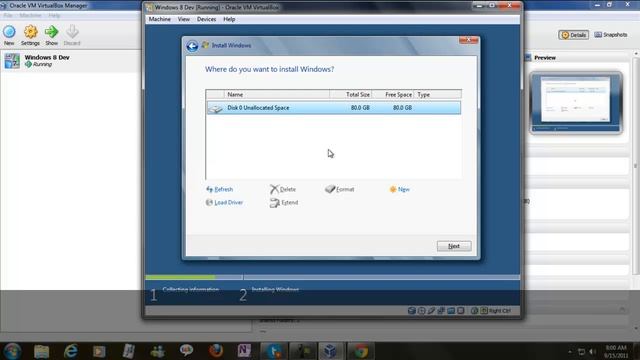Open the File menu in VirtualBox Manager

(x=8, y=16)
